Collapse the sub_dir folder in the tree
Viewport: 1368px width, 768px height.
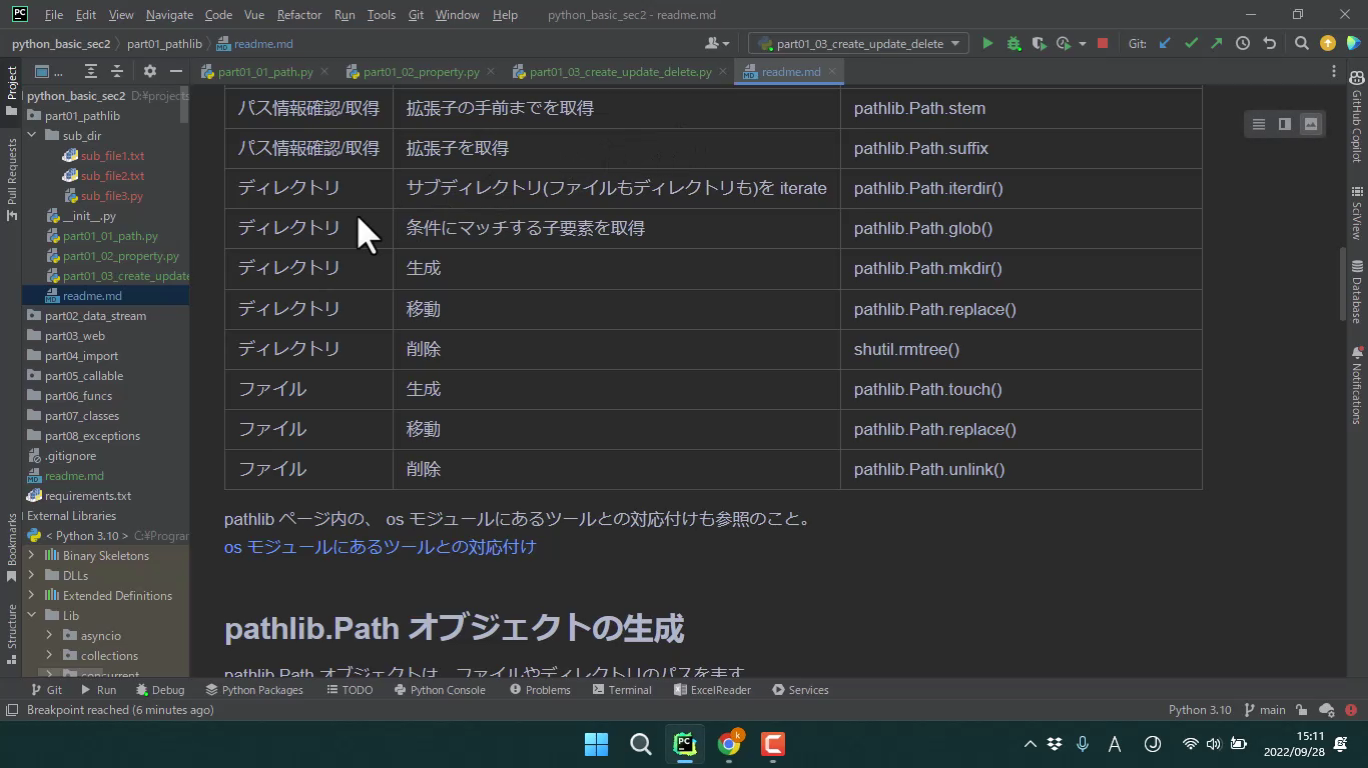pos(32,135)
